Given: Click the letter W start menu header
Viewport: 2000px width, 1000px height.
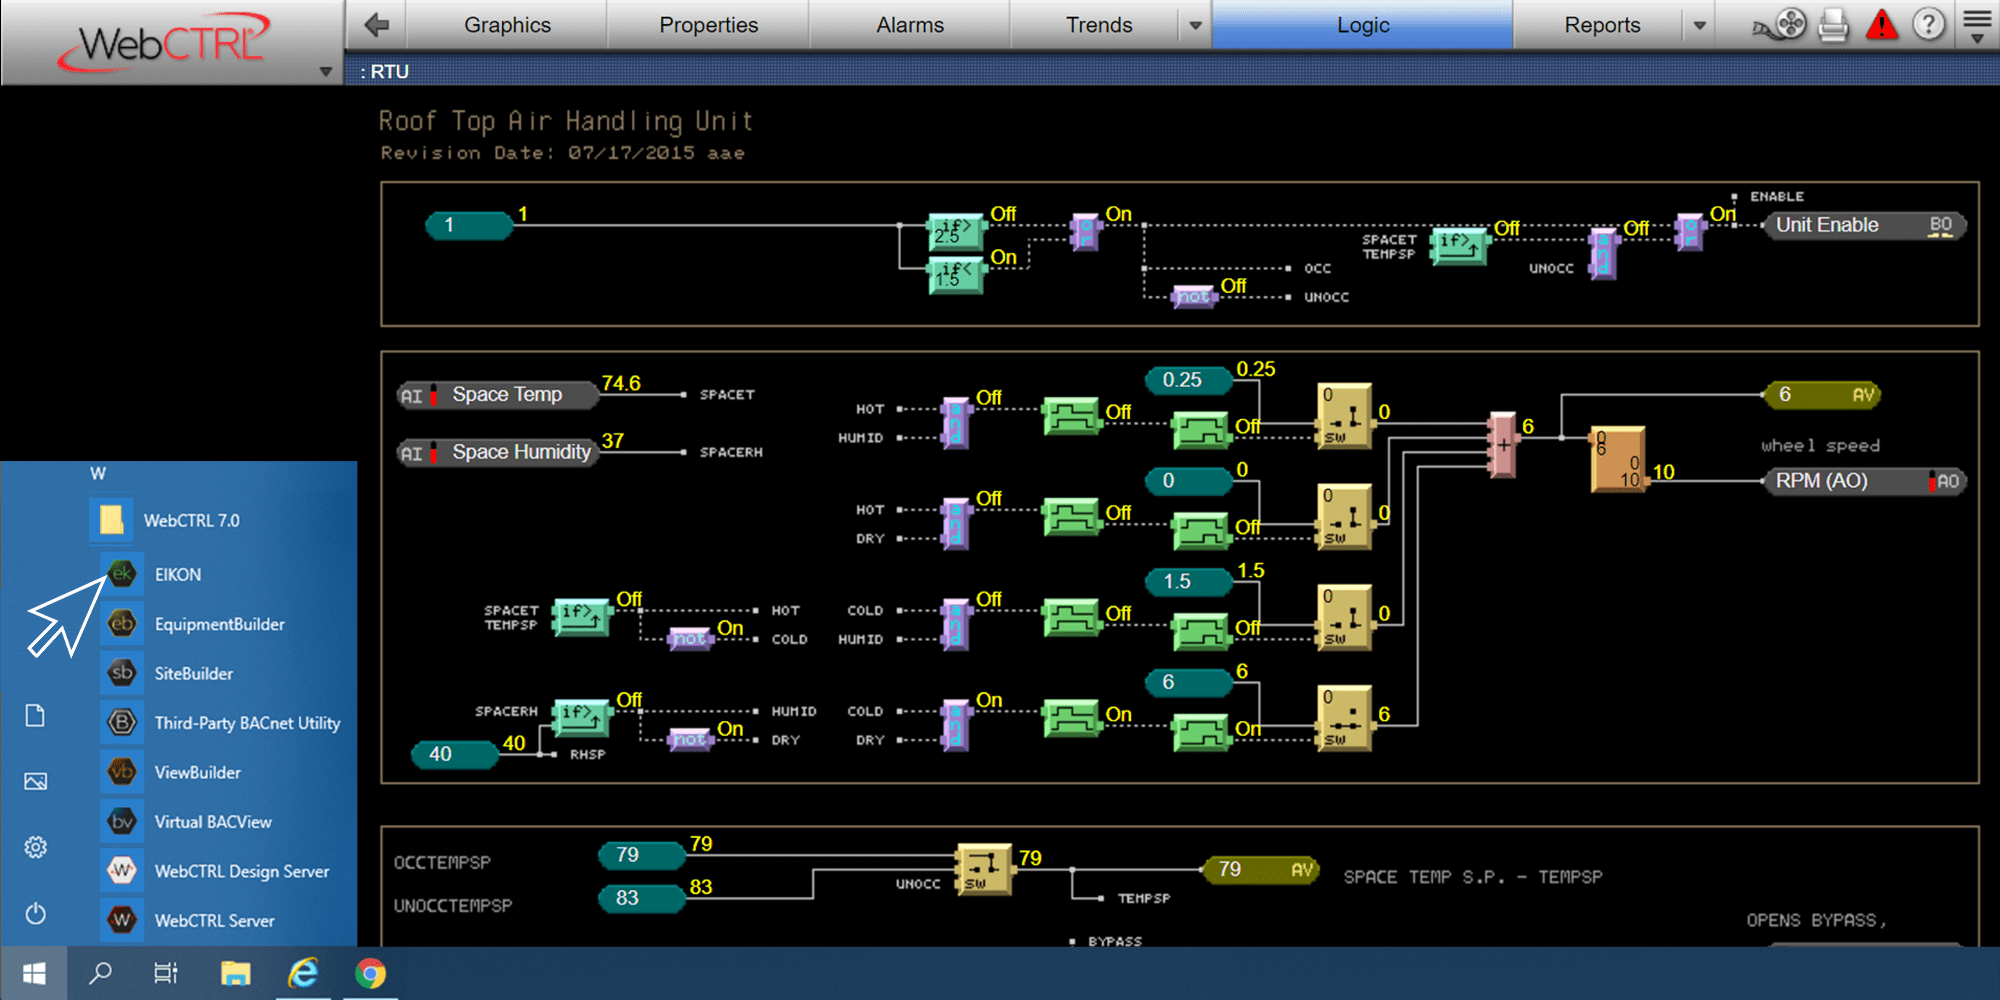Looking at the screenshot, I should tap(98, 473).
